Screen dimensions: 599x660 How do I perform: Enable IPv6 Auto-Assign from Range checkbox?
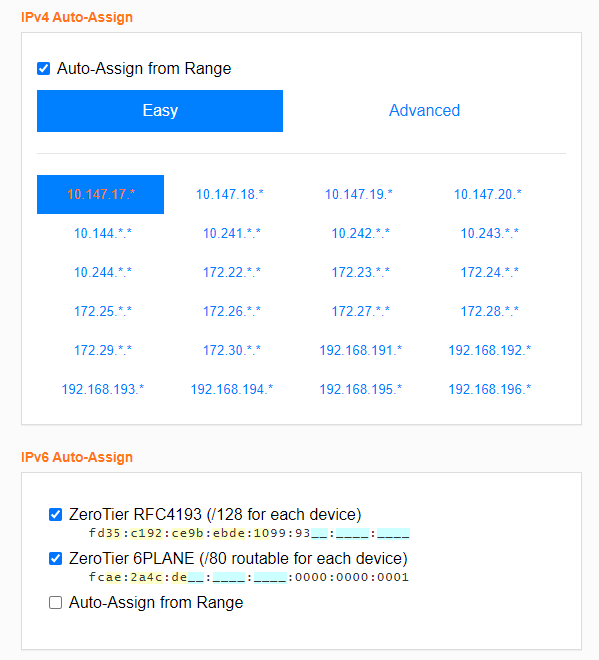pos(56,602)
